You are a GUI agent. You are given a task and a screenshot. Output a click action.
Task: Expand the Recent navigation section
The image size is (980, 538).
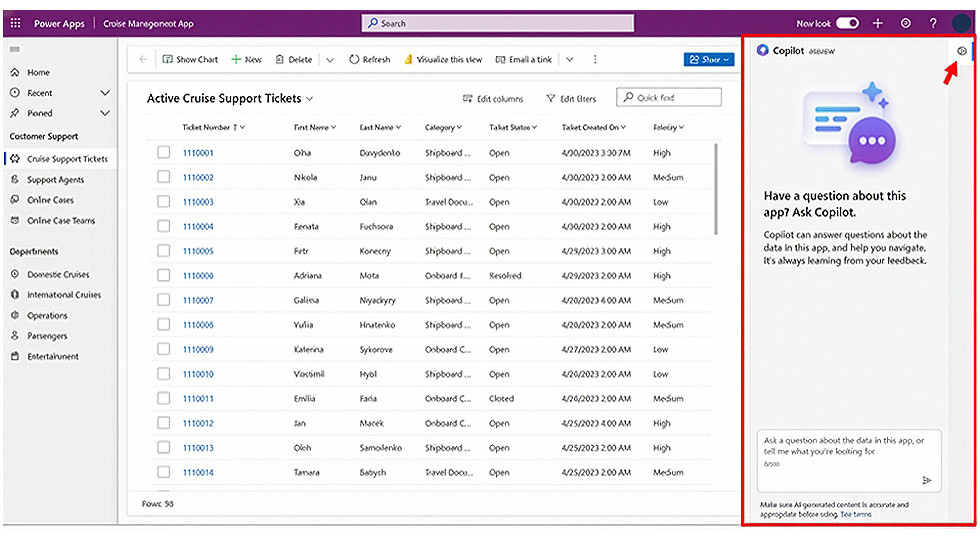pos(105,93)
